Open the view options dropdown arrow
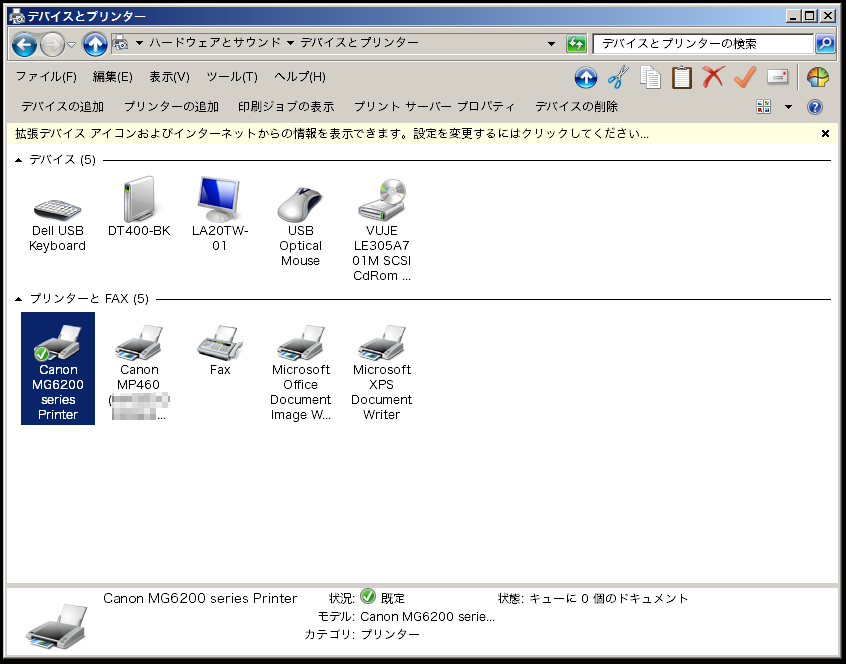The width and height of the screenshot is (846, 664). [788, 107]
